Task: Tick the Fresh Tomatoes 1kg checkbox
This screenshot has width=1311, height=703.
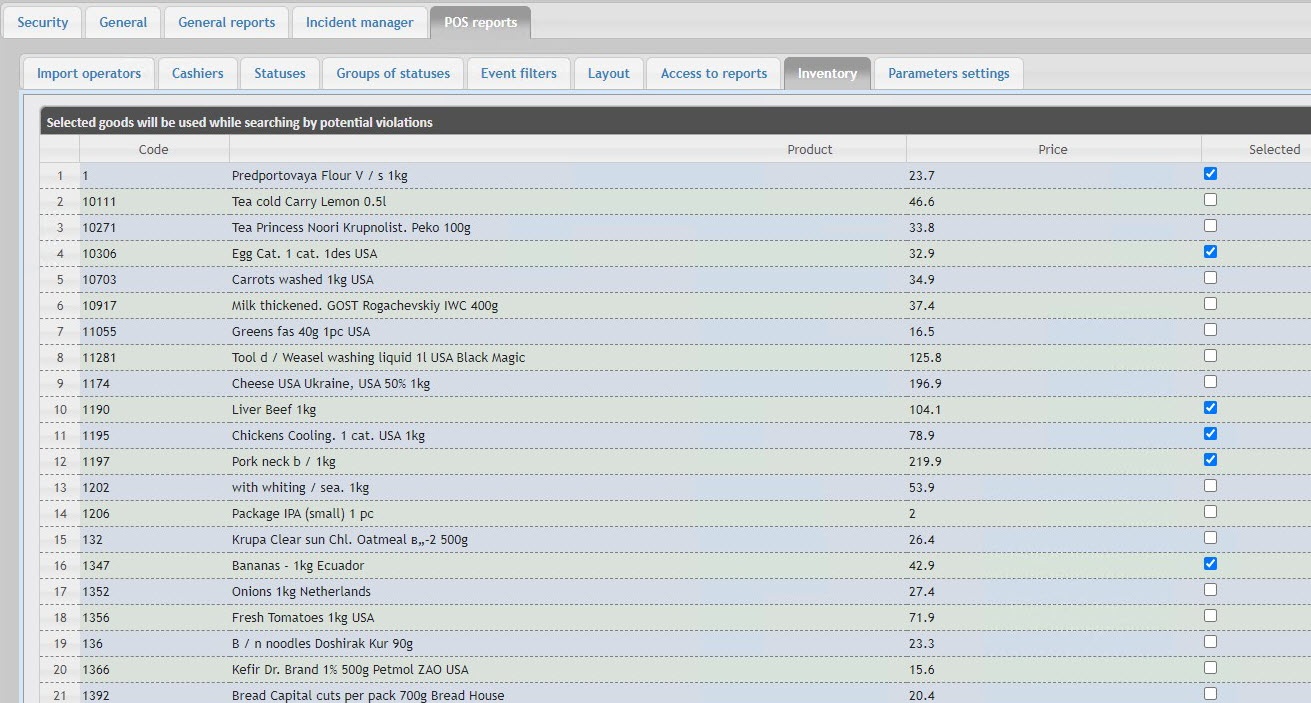Action: (1210, 616)
